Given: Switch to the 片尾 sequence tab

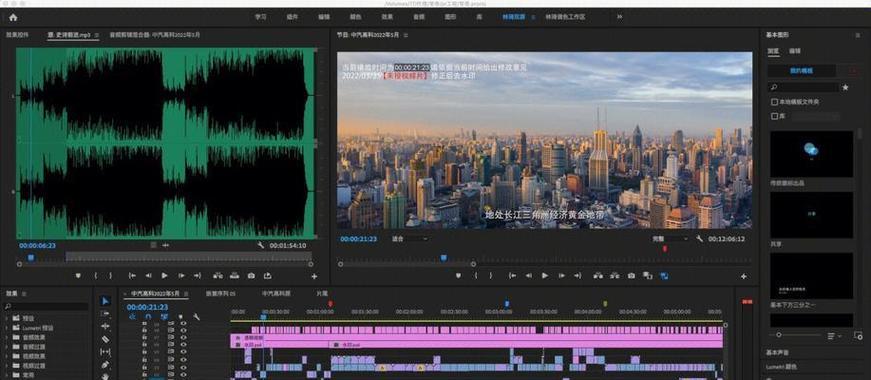Looking at the screenshot, I should [322, 293].
